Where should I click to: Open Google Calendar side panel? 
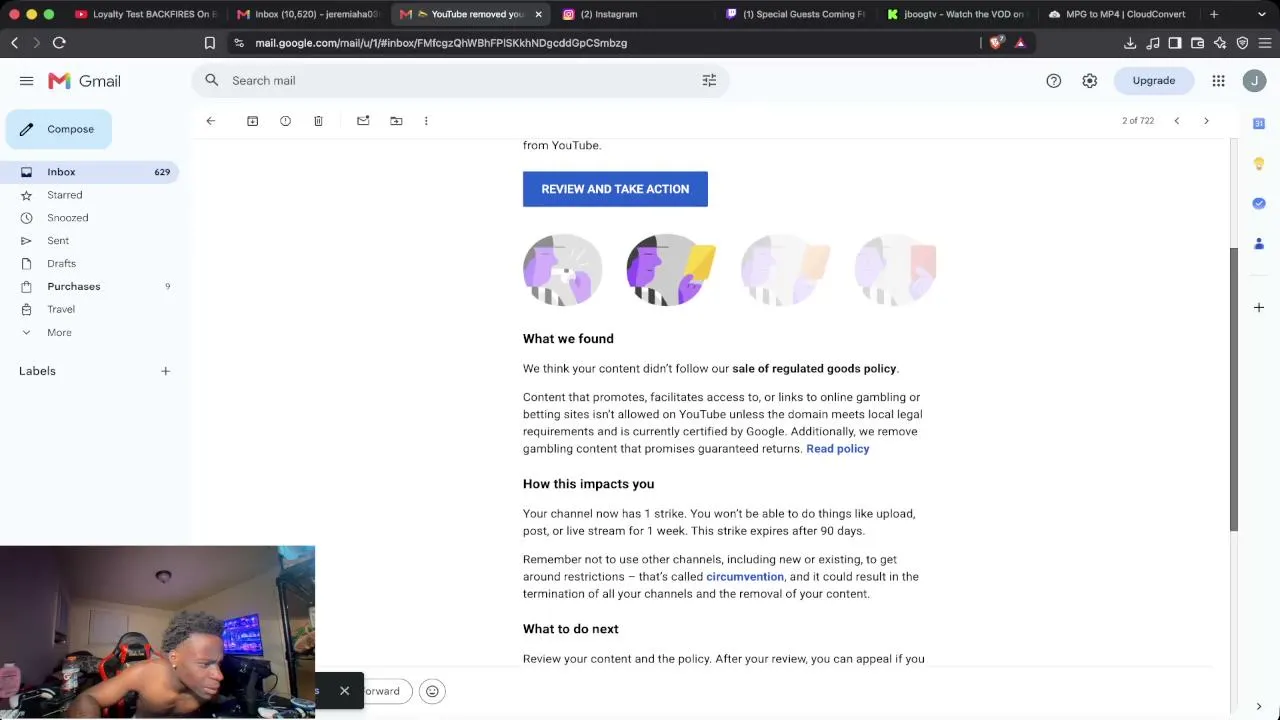pyautogui.click(x=1259, y=123)
